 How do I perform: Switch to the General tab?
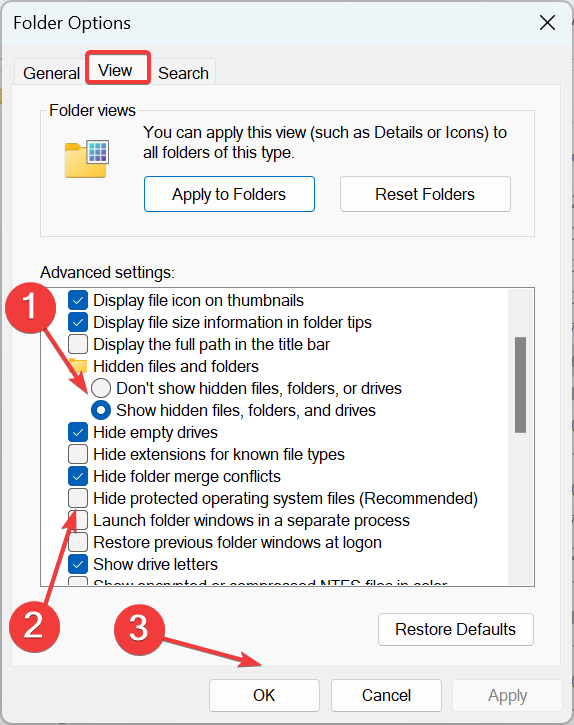coord(51,73)
